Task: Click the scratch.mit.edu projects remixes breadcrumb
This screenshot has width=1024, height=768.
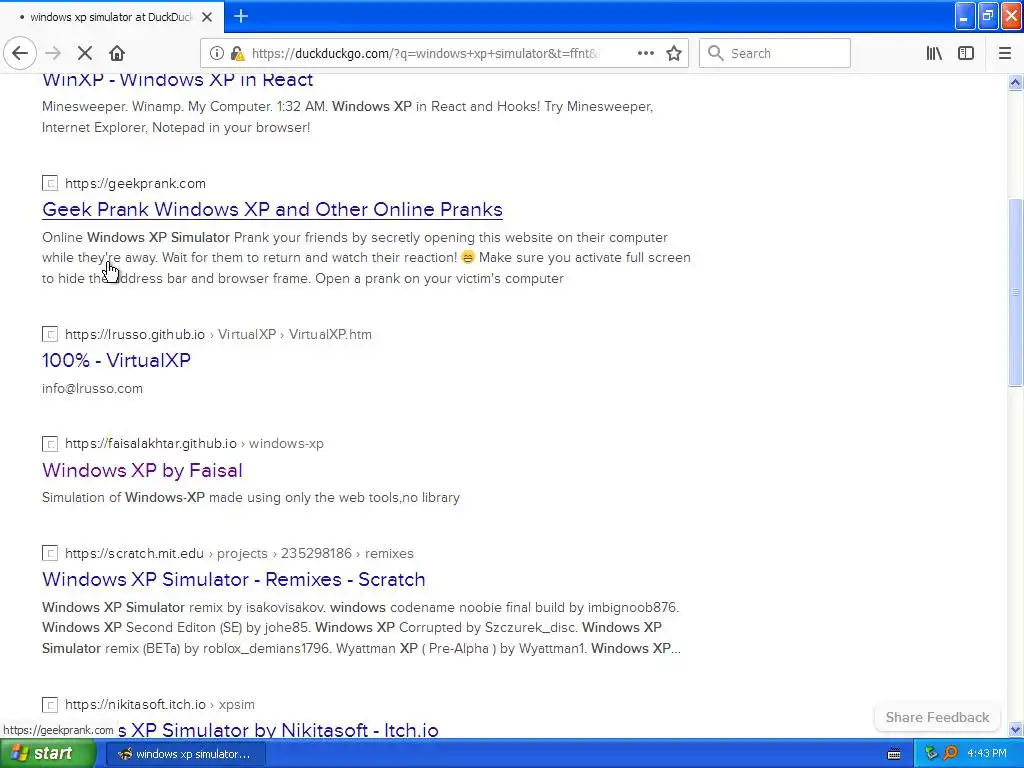Action: click(239, 554)
